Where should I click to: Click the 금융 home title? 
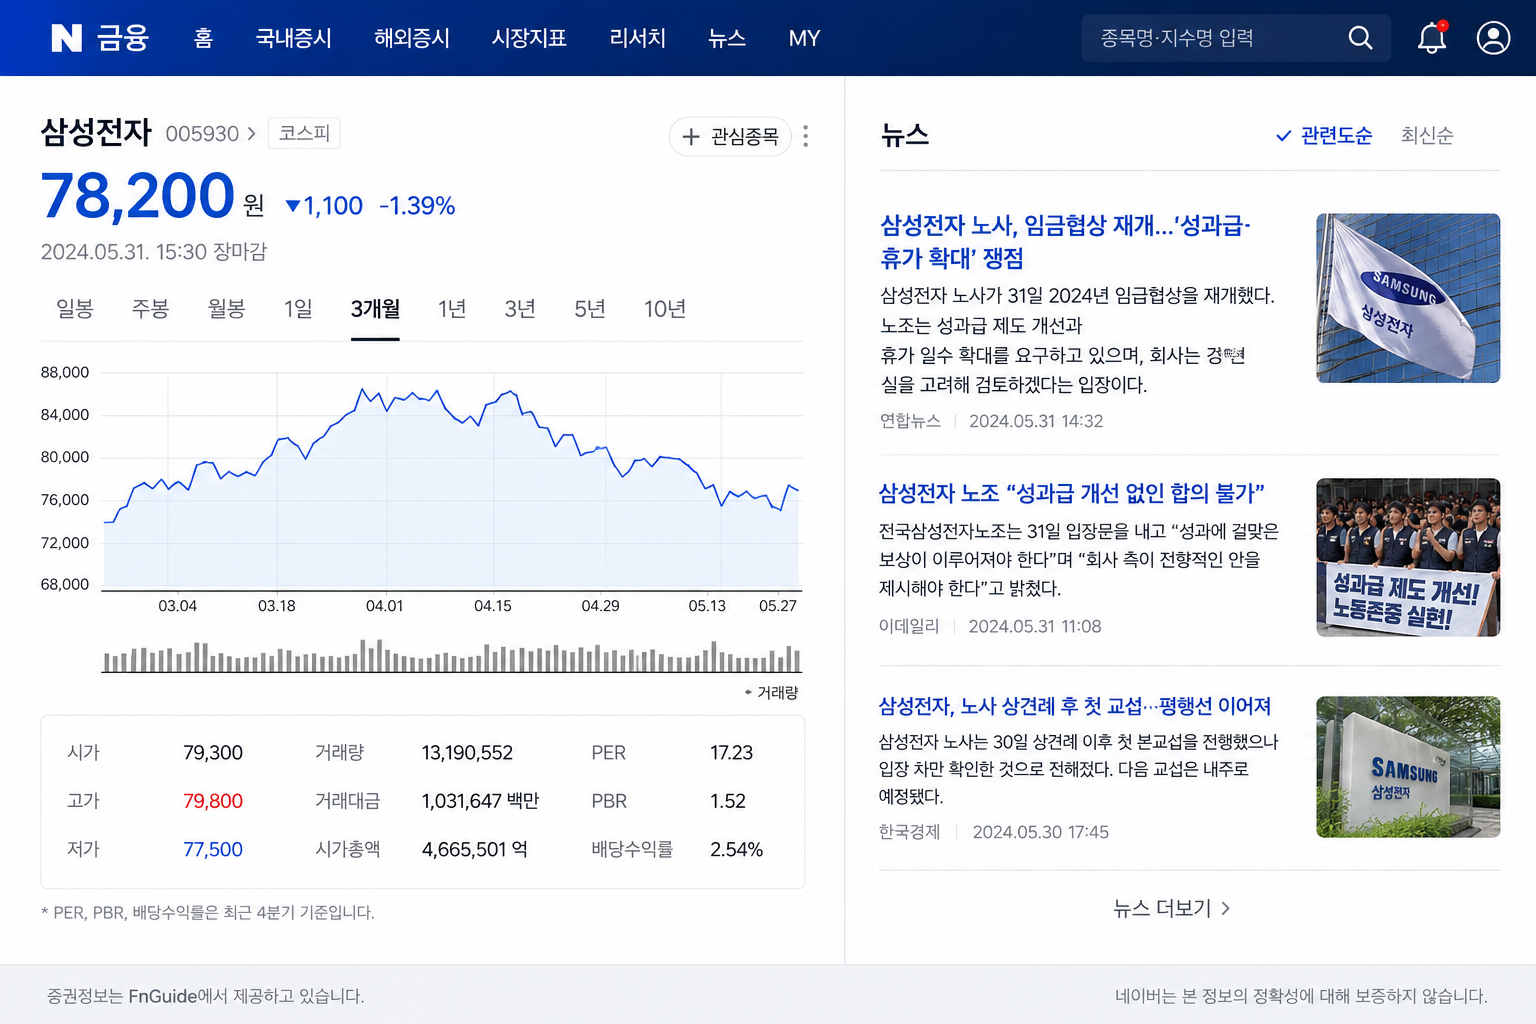click(123, 38)
